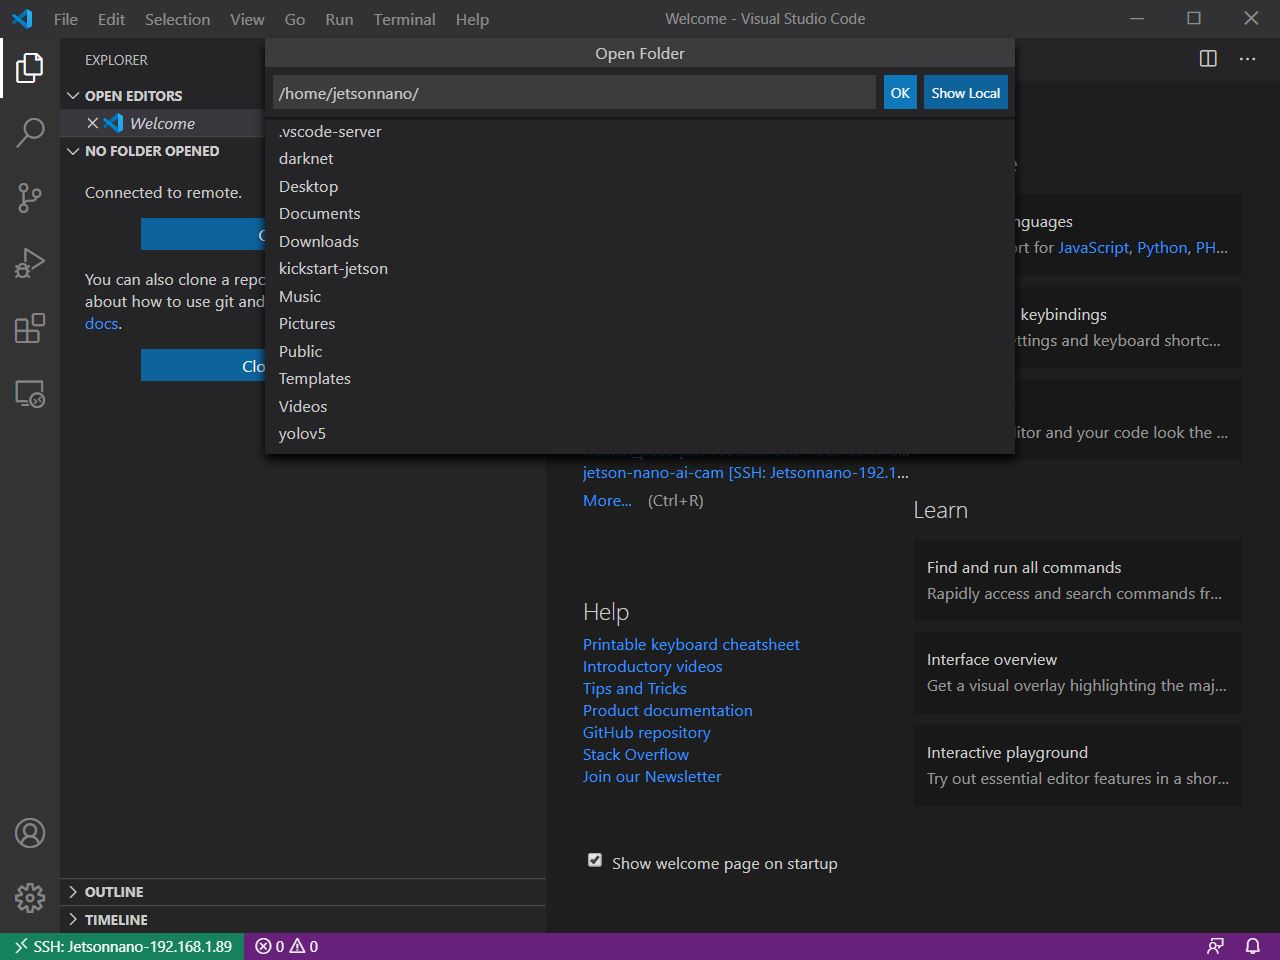Viewport: 1280px width, 960px height.
Task: Open the Search view icon
Action: [x=30, y=132]
